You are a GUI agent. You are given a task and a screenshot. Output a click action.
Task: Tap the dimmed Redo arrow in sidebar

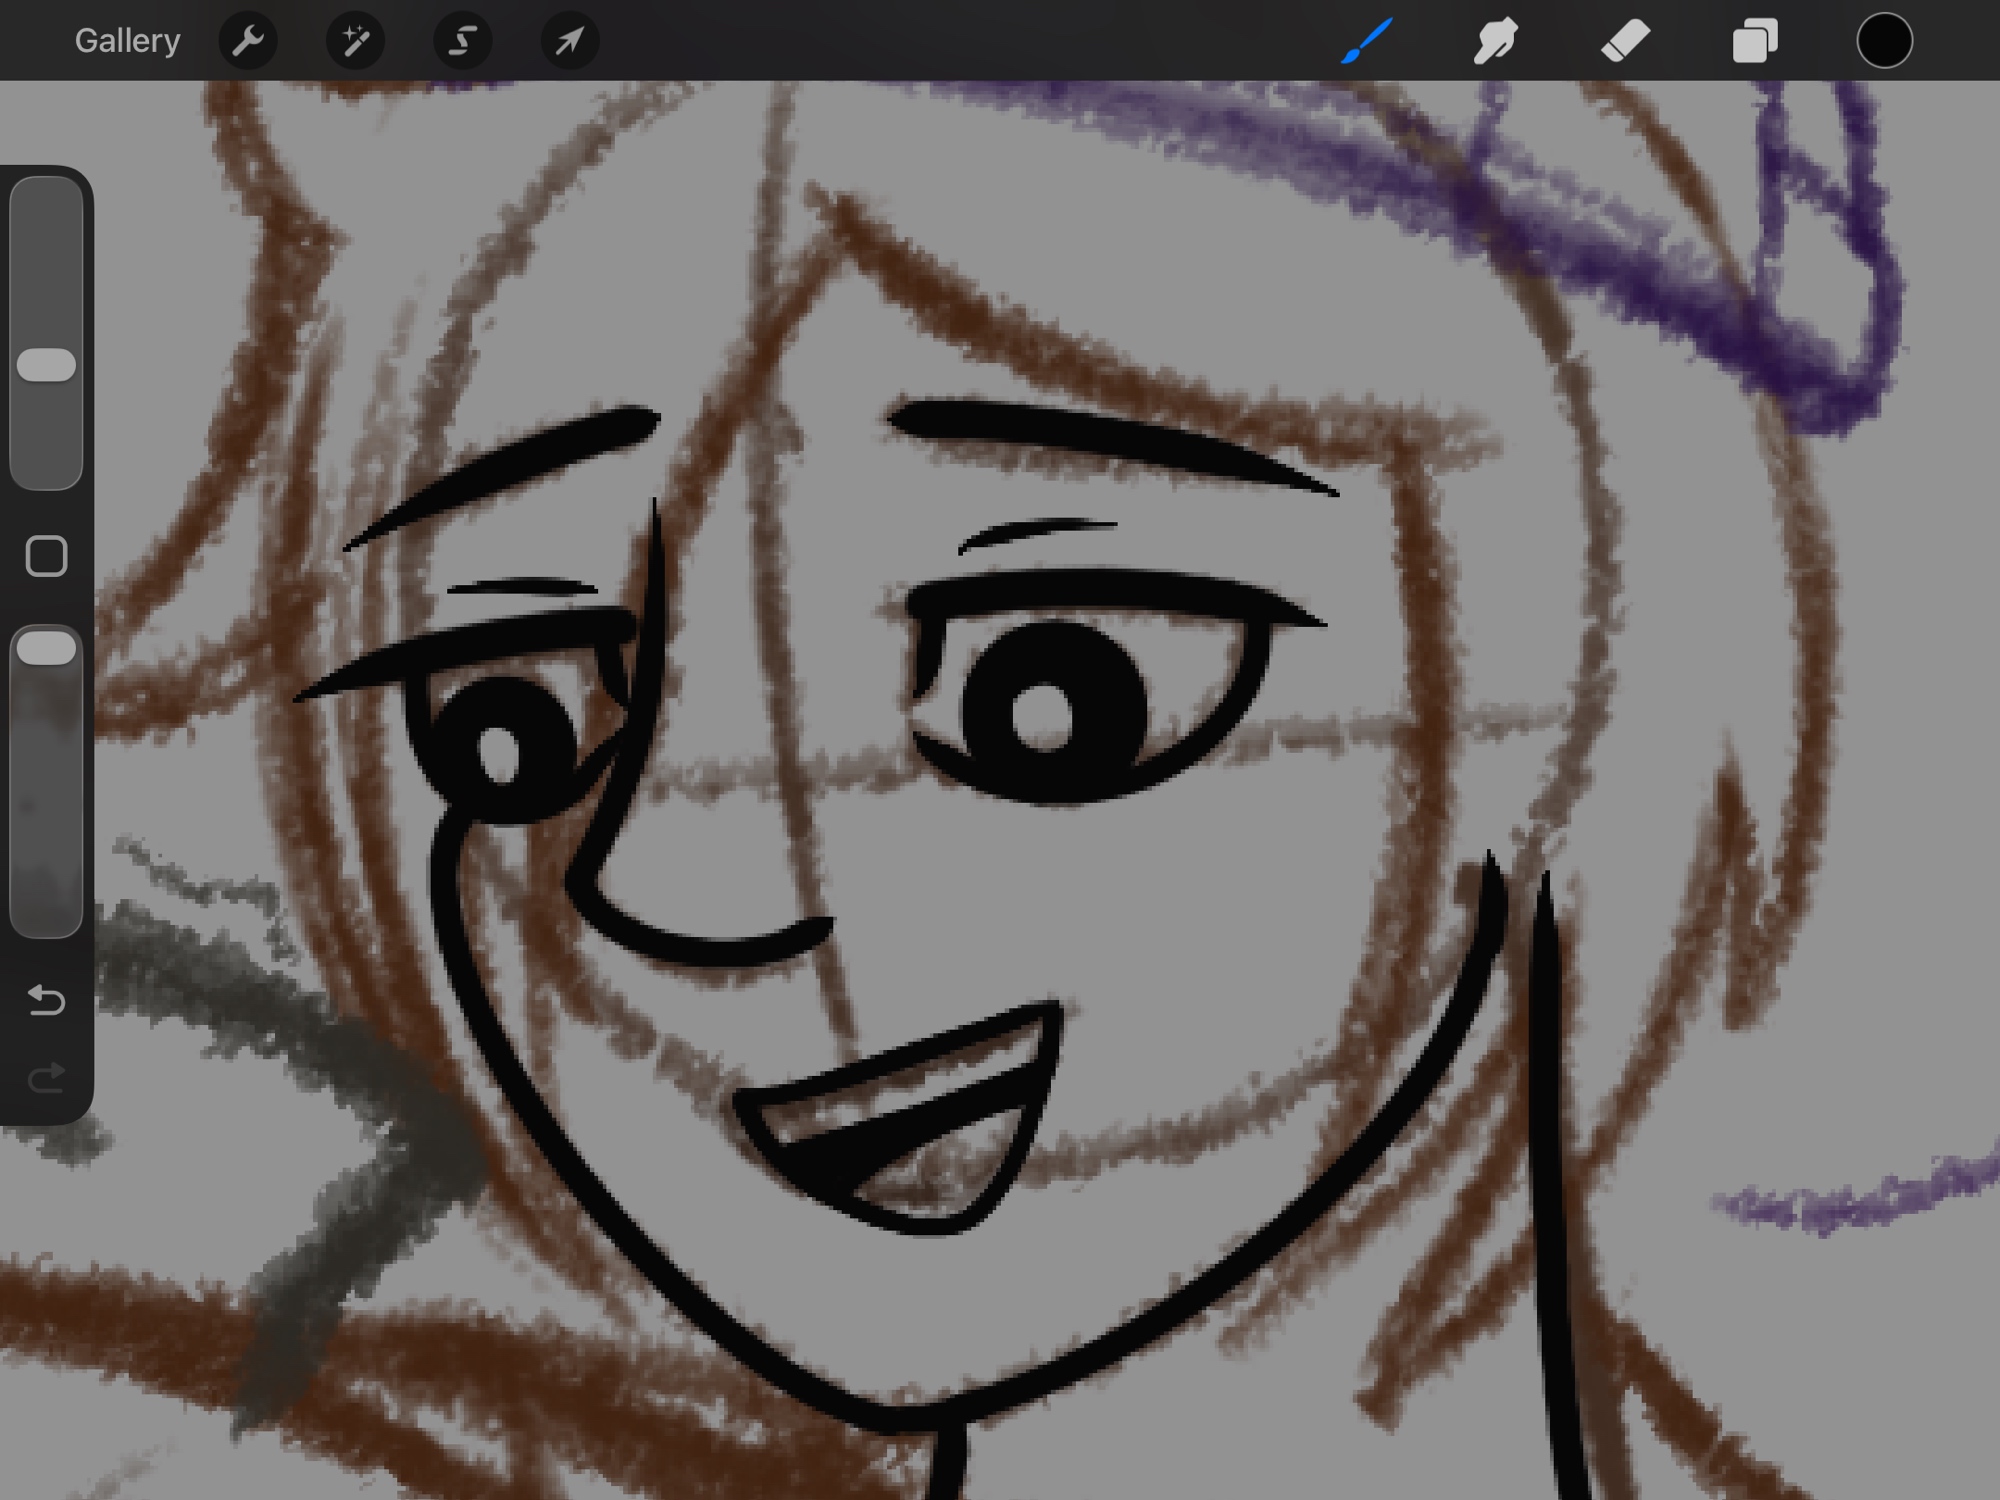(46, 1078)
